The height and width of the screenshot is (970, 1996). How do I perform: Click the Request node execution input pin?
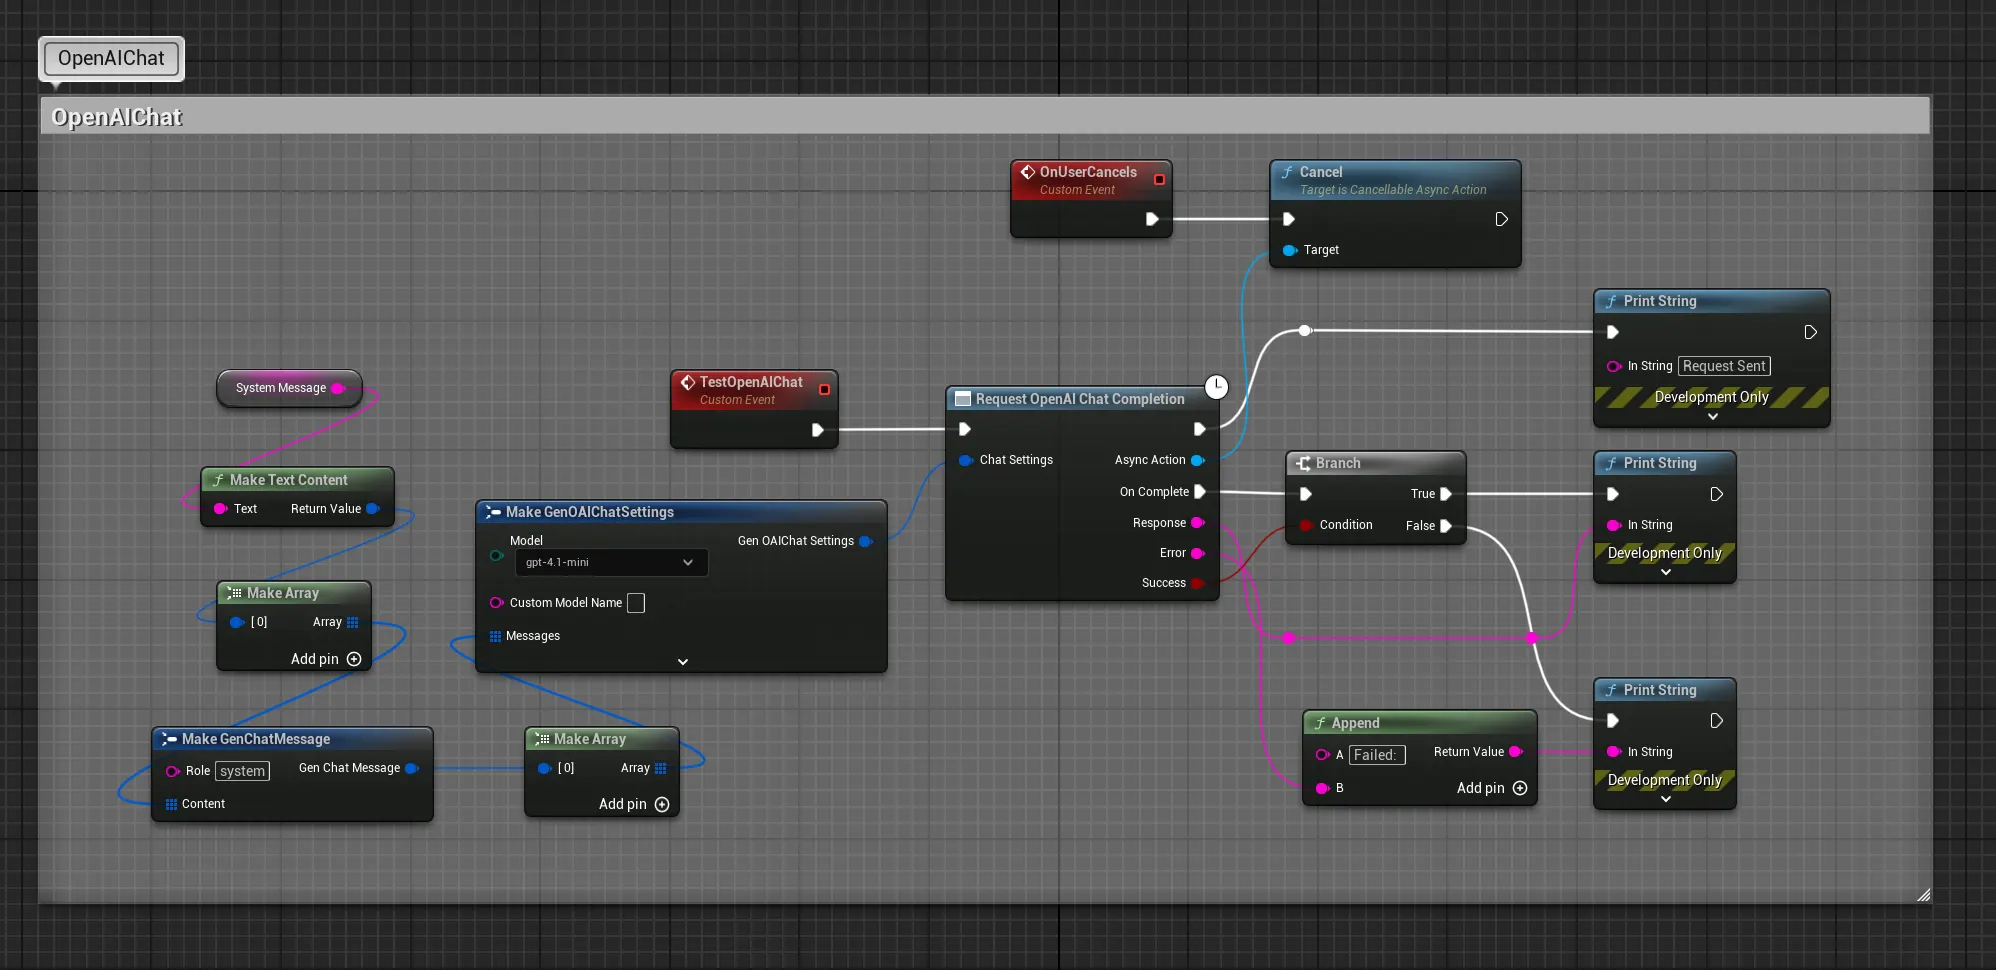point(965,430)
